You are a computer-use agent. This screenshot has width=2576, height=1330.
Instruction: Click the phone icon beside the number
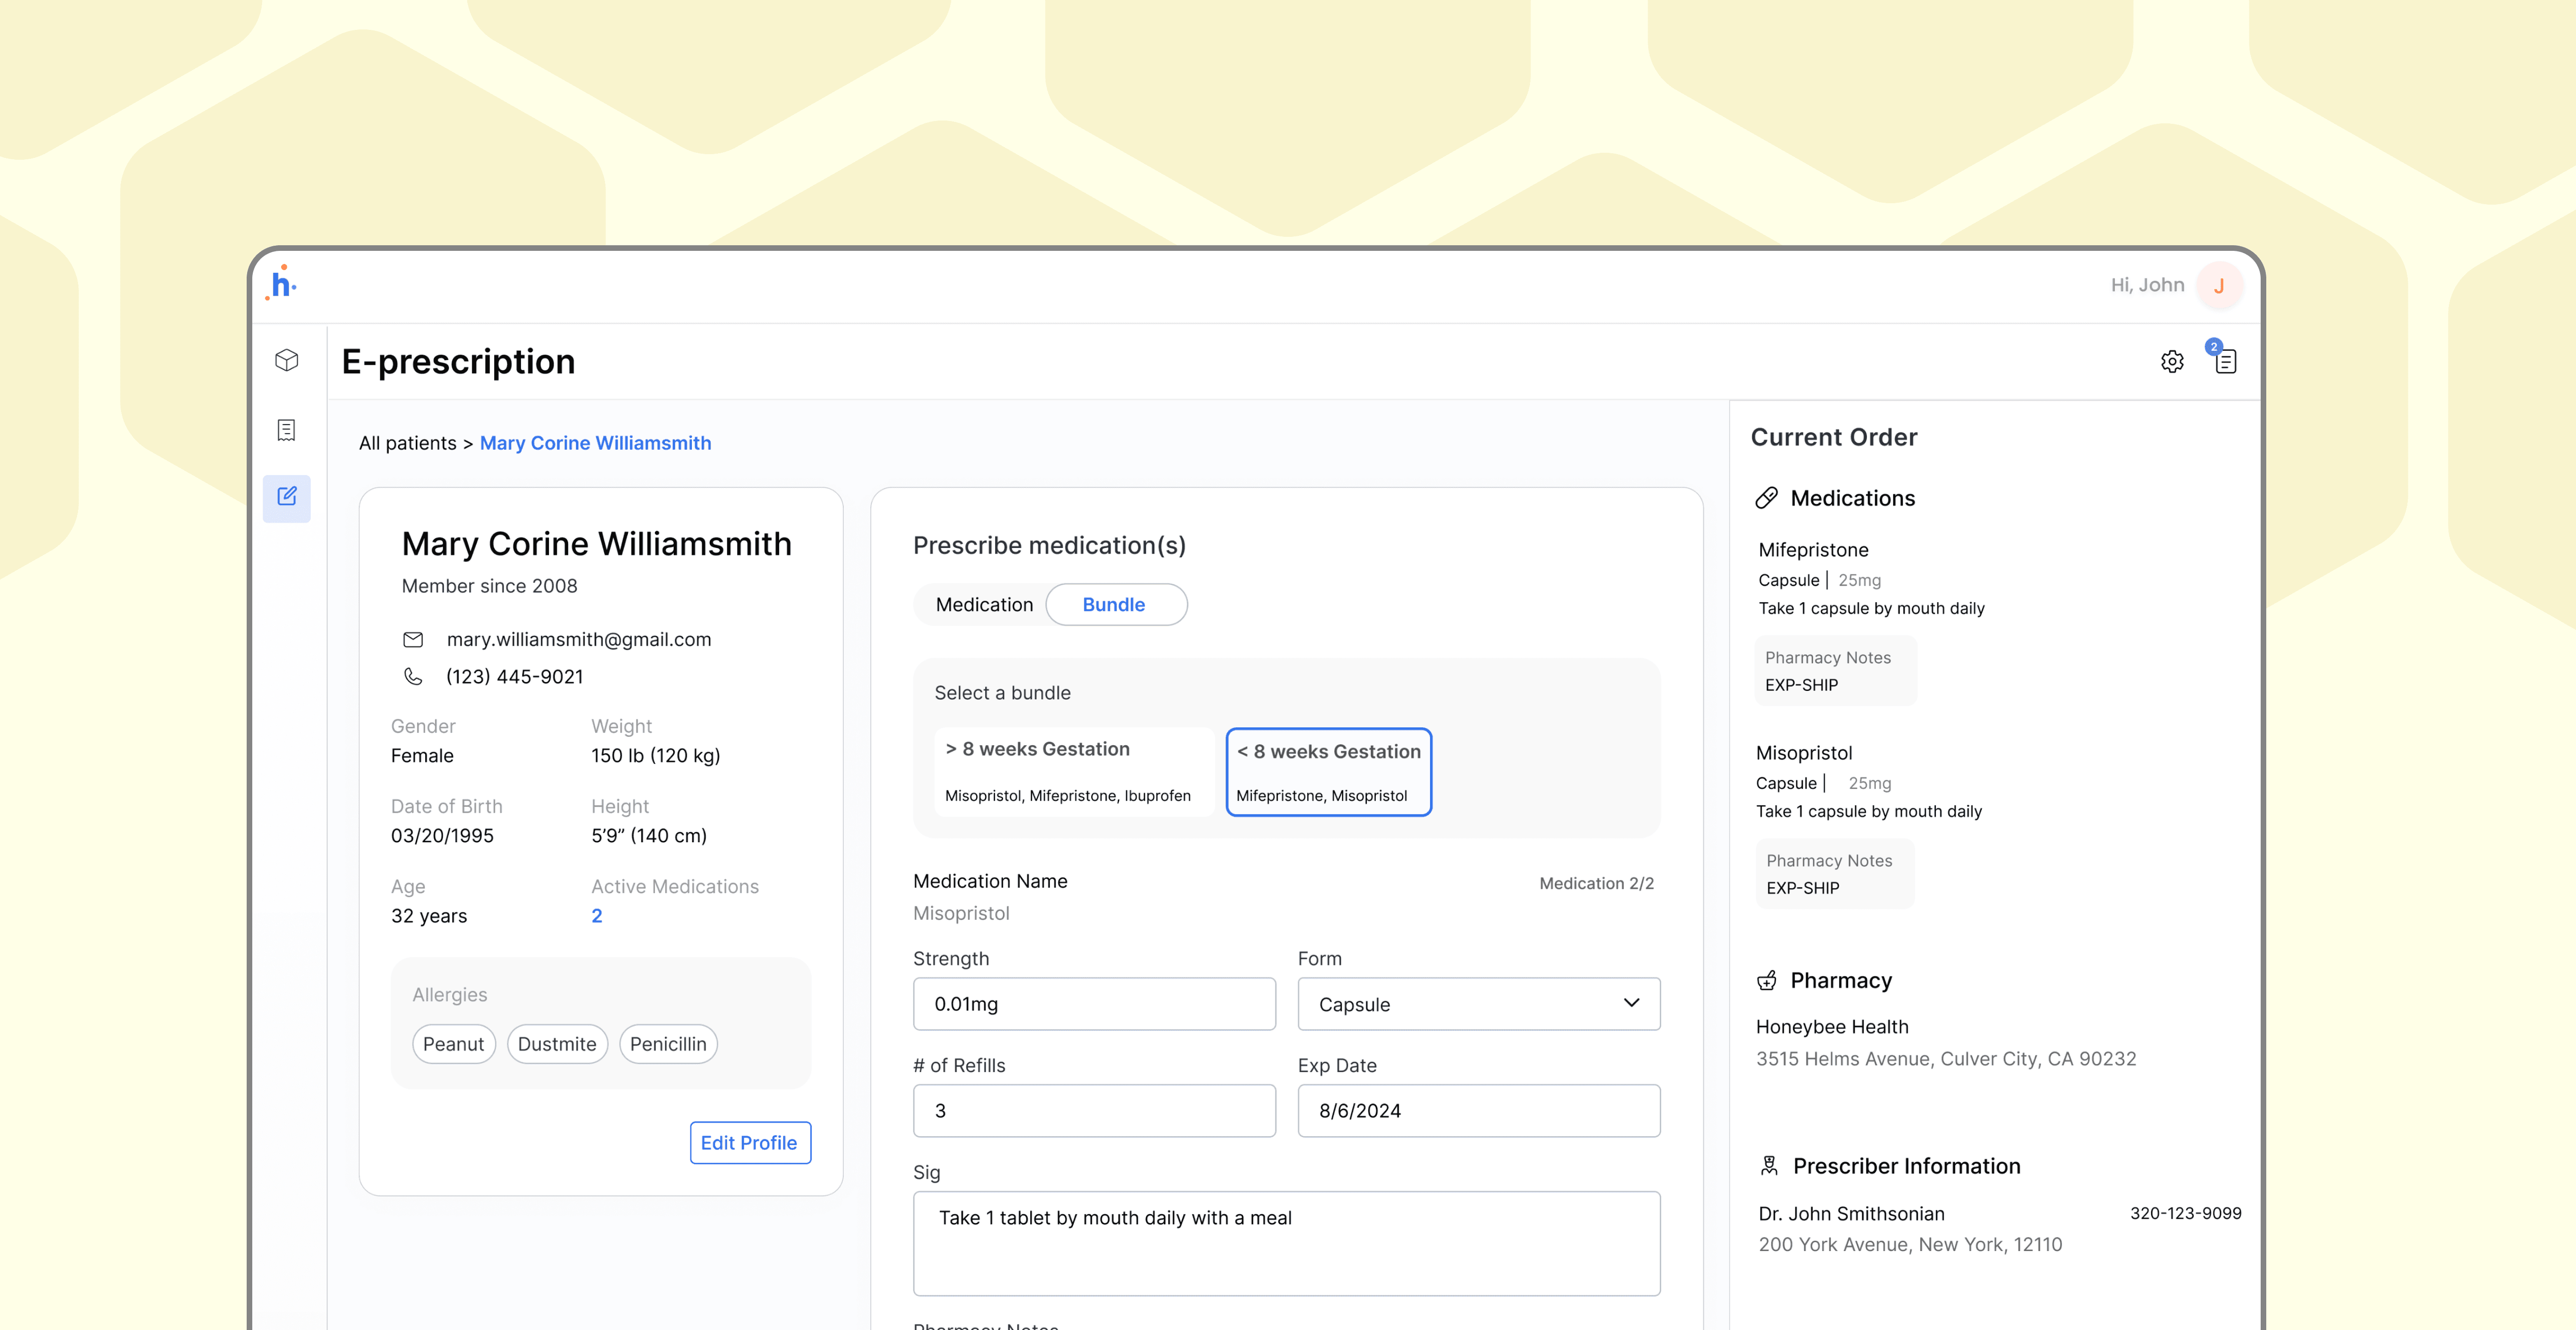(x=413, y=677)
